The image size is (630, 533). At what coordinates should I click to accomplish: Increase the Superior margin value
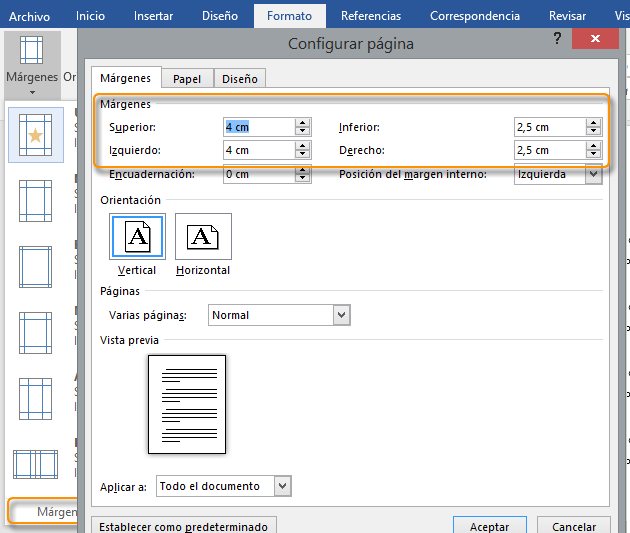[303, 123]
